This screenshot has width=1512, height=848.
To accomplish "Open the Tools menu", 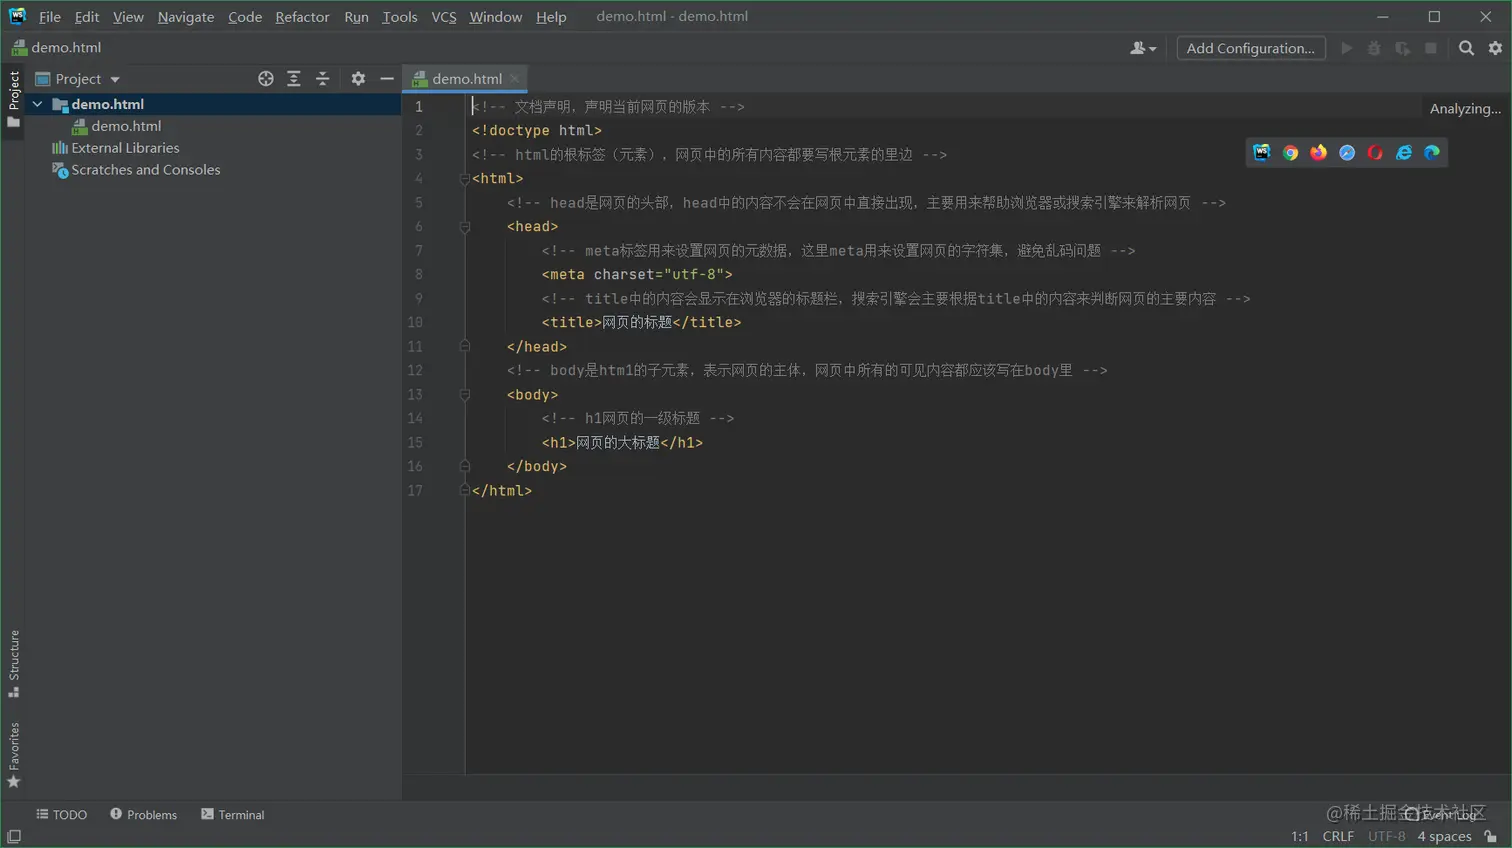I will tap(400, 17).
